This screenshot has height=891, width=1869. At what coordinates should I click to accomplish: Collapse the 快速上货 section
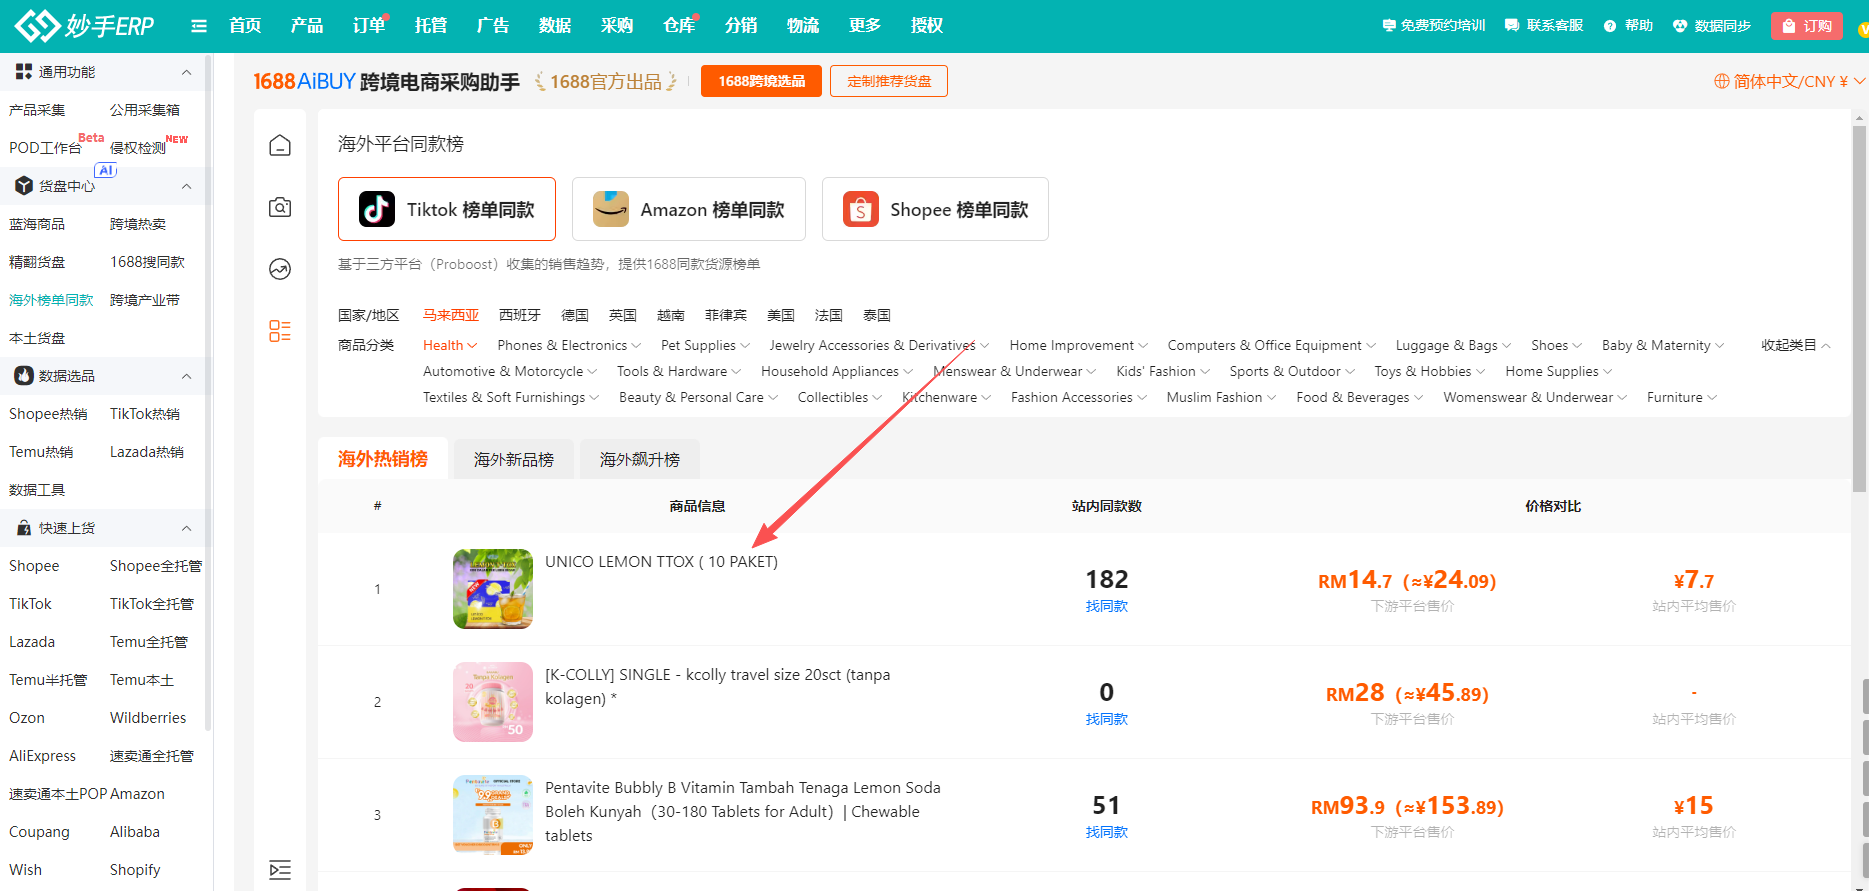tap(186, 528)
